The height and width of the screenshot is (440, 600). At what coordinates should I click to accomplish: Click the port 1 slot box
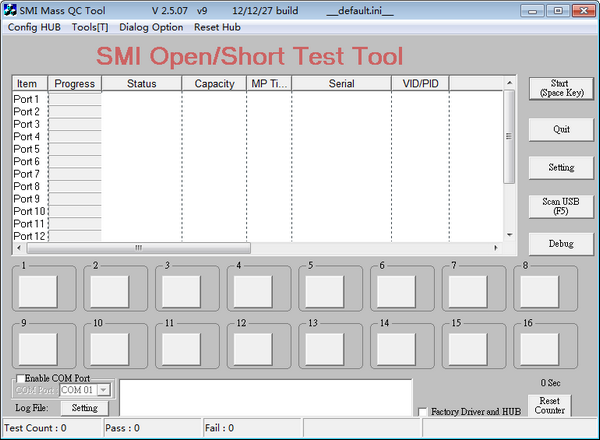[38, 290]
